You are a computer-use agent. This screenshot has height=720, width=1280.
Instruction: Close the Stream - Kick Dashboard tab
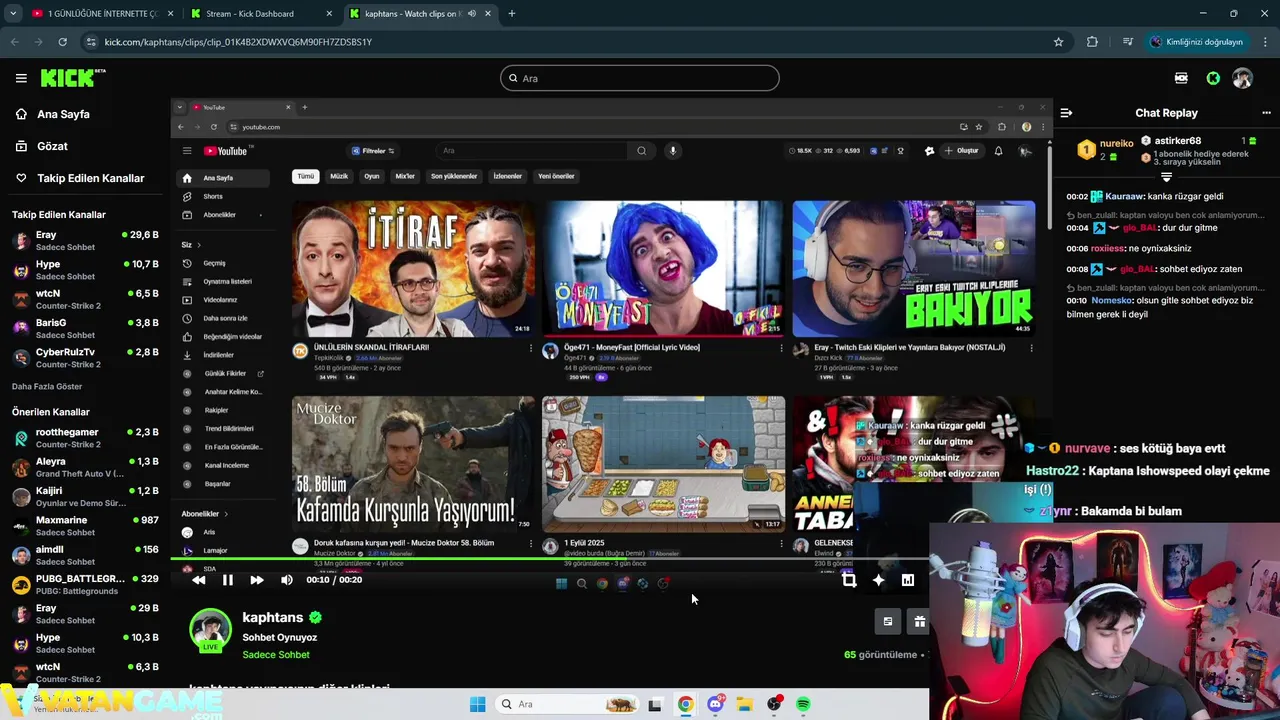(329, 13)
